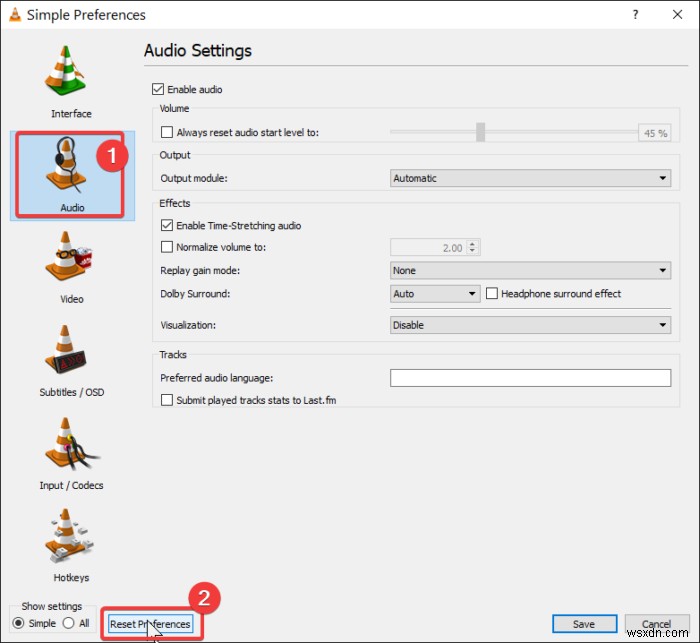Image resolution: width=700 pixels, height=643 pixels.
Task: Open the Video settings cone icon
Action: tap(68, 256)
